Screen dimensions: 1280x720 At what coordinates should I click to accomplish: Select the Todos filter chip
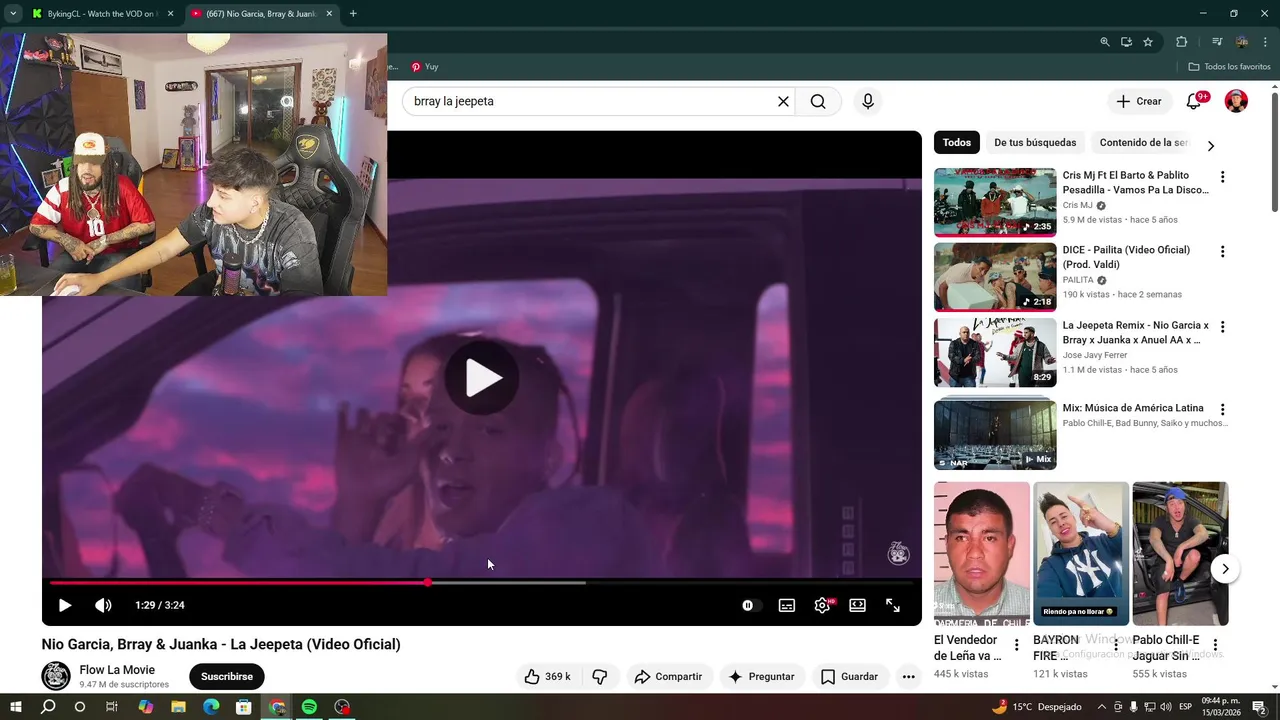957,143
